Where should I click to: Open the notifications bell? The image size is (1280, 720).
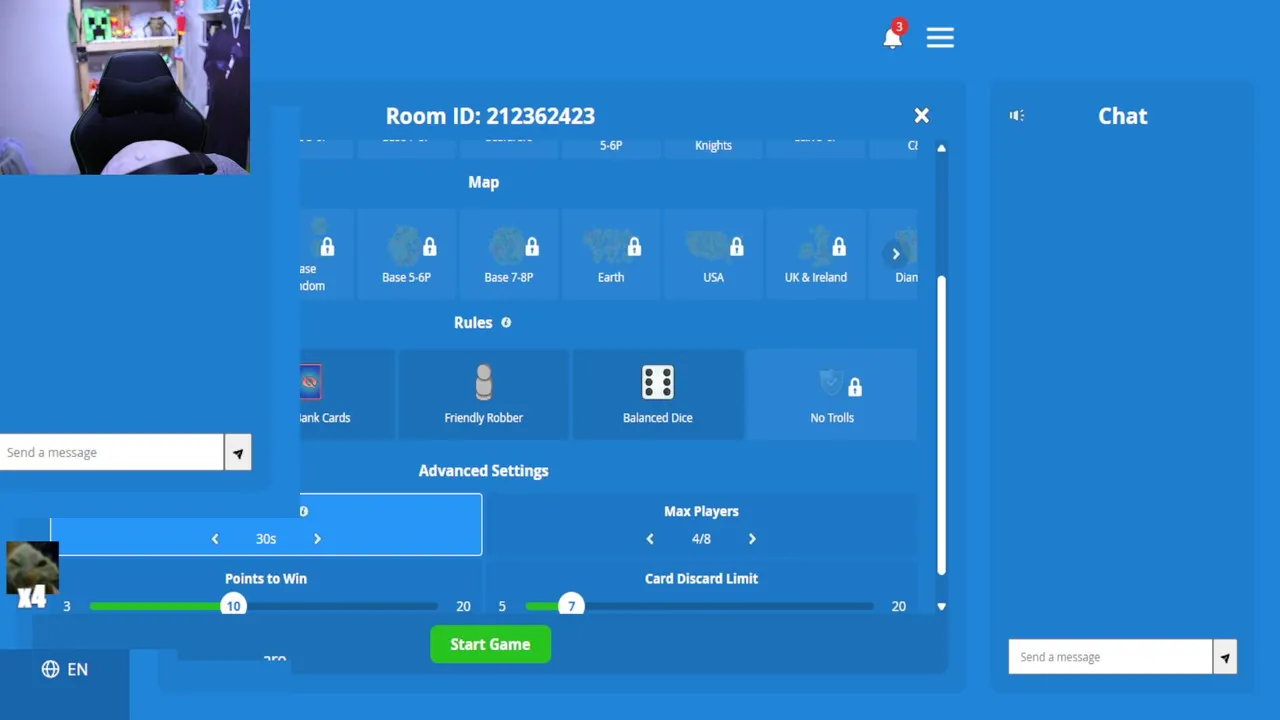click(892, 38)
